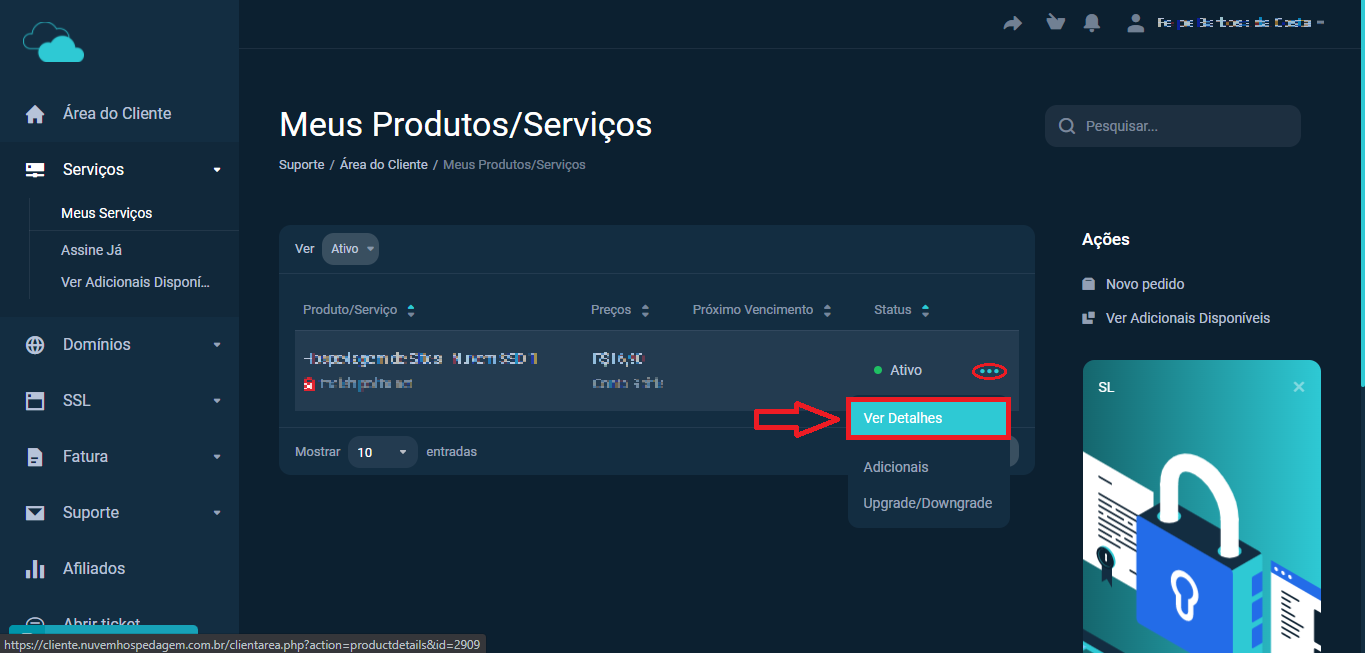Open the Assine Já submenu link
This screenshot has height=653, width=1365.
coord(91,250)
